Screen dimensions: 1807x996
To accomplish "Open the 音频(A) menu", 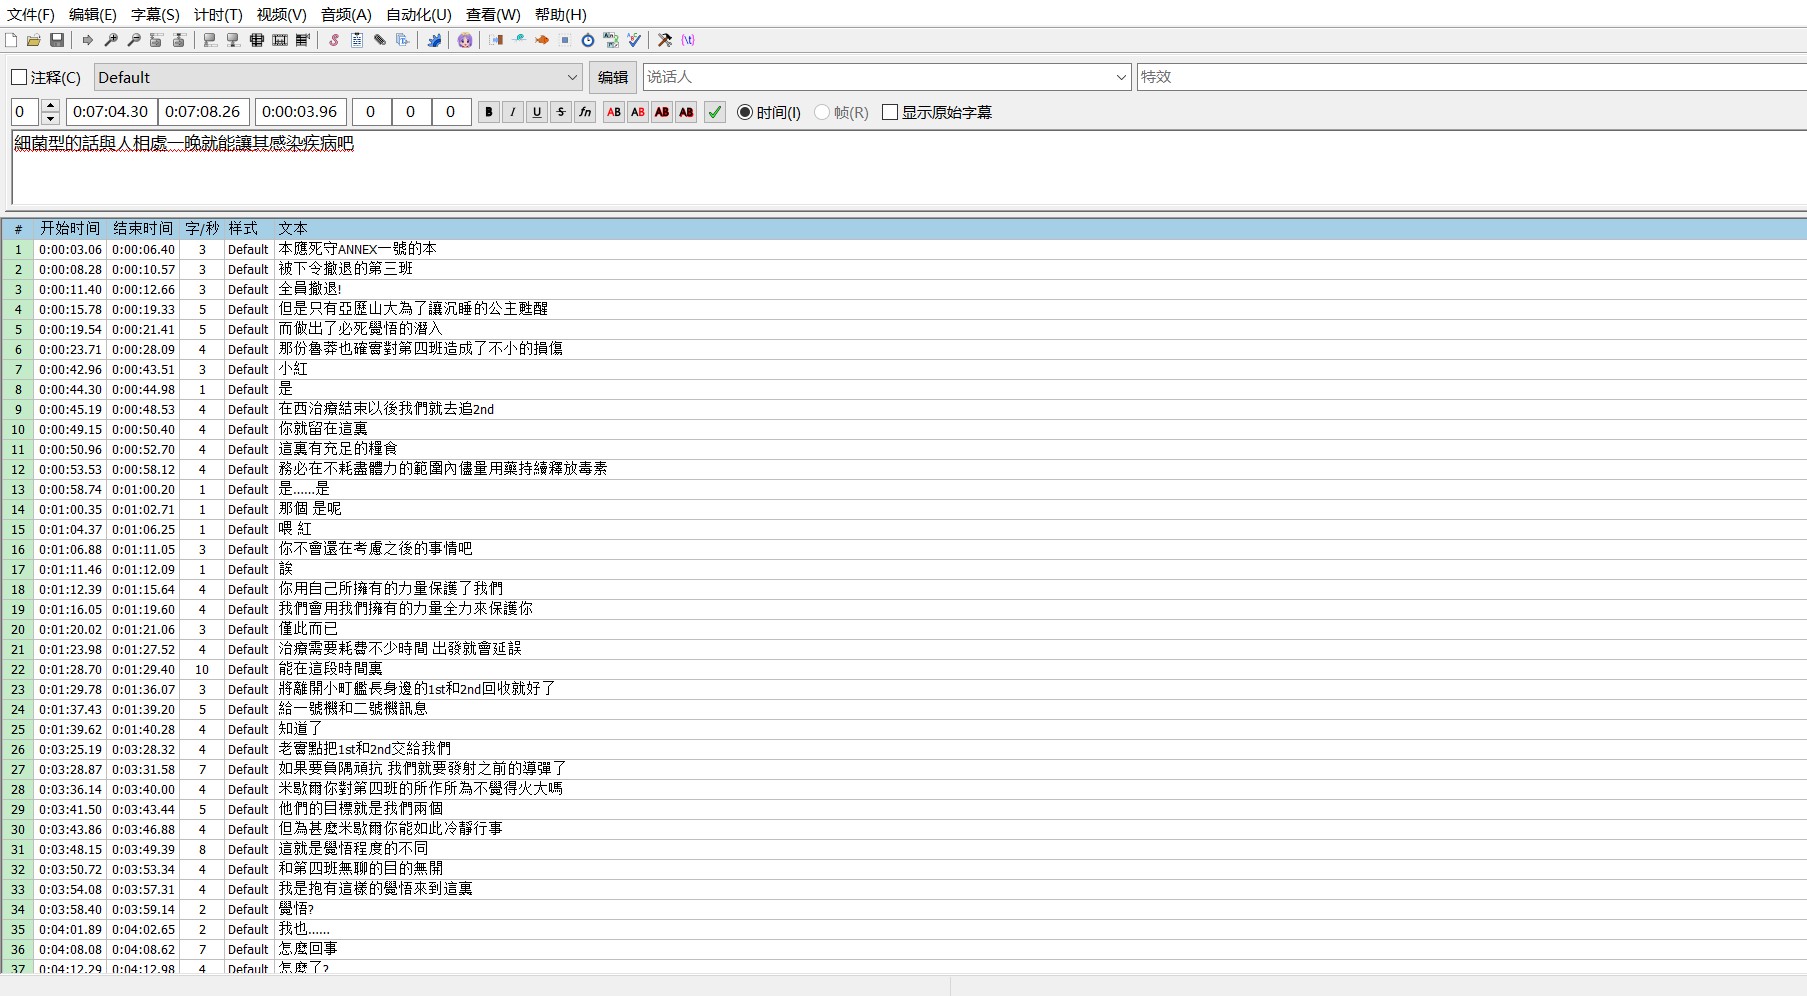I will pos(346,15).
